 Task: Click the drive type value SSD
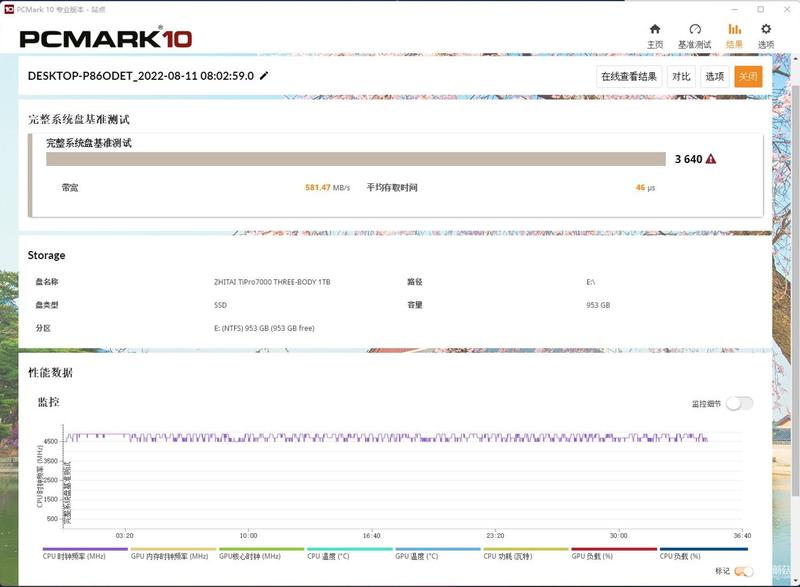click(220, 305)
